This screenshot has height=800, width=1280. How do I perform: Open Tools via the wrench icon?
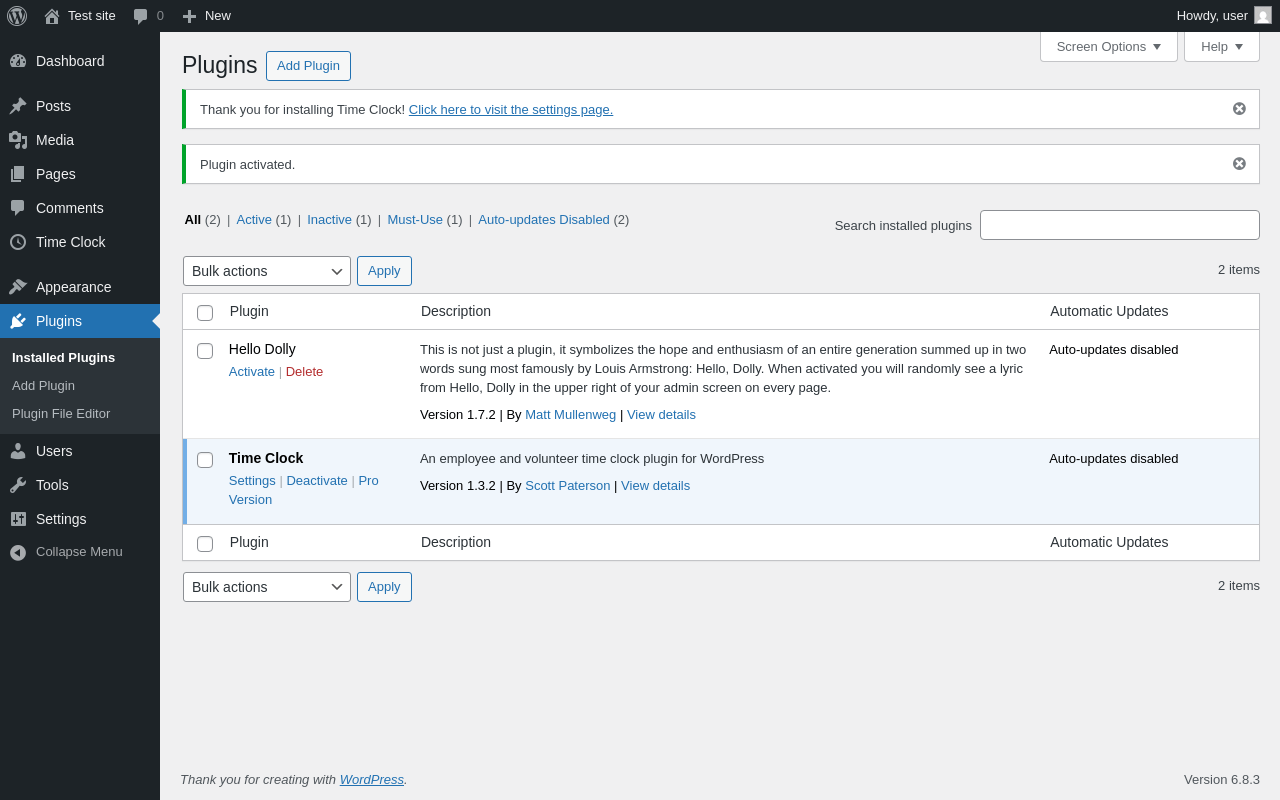tap(18, 485)
